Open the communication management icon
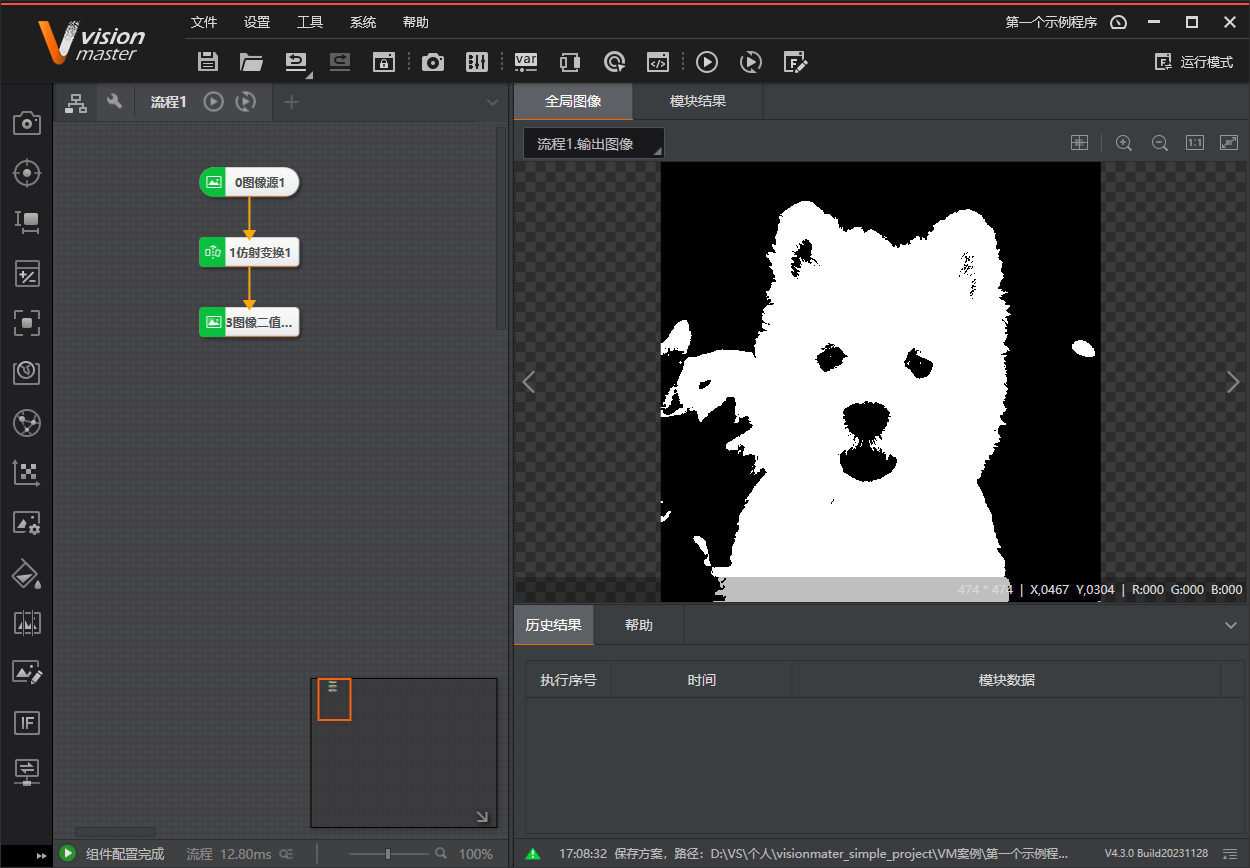1250x868 pixels. (x=570, y=62)
